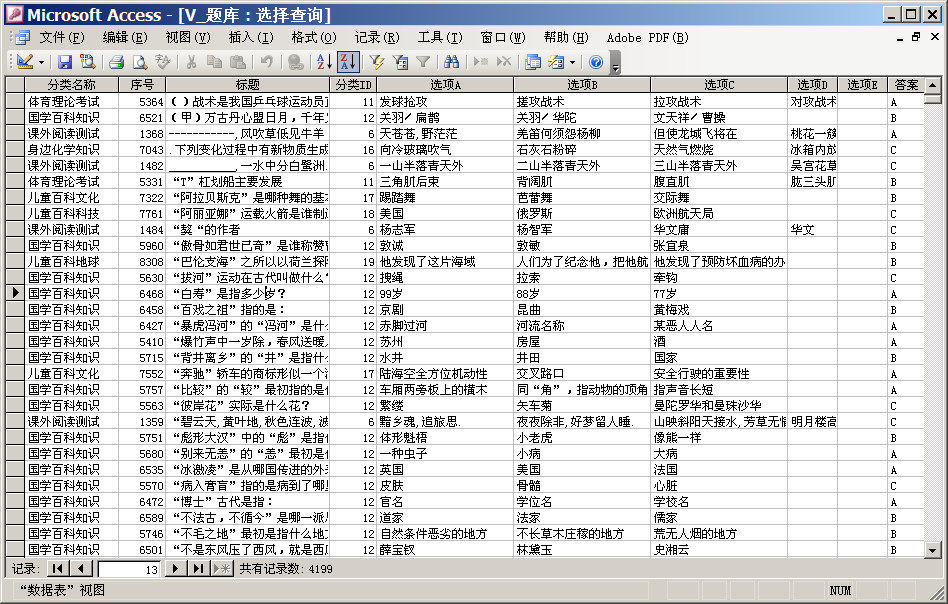
Task: Select the 分类ID column header
Action: (x=354, y=85)
